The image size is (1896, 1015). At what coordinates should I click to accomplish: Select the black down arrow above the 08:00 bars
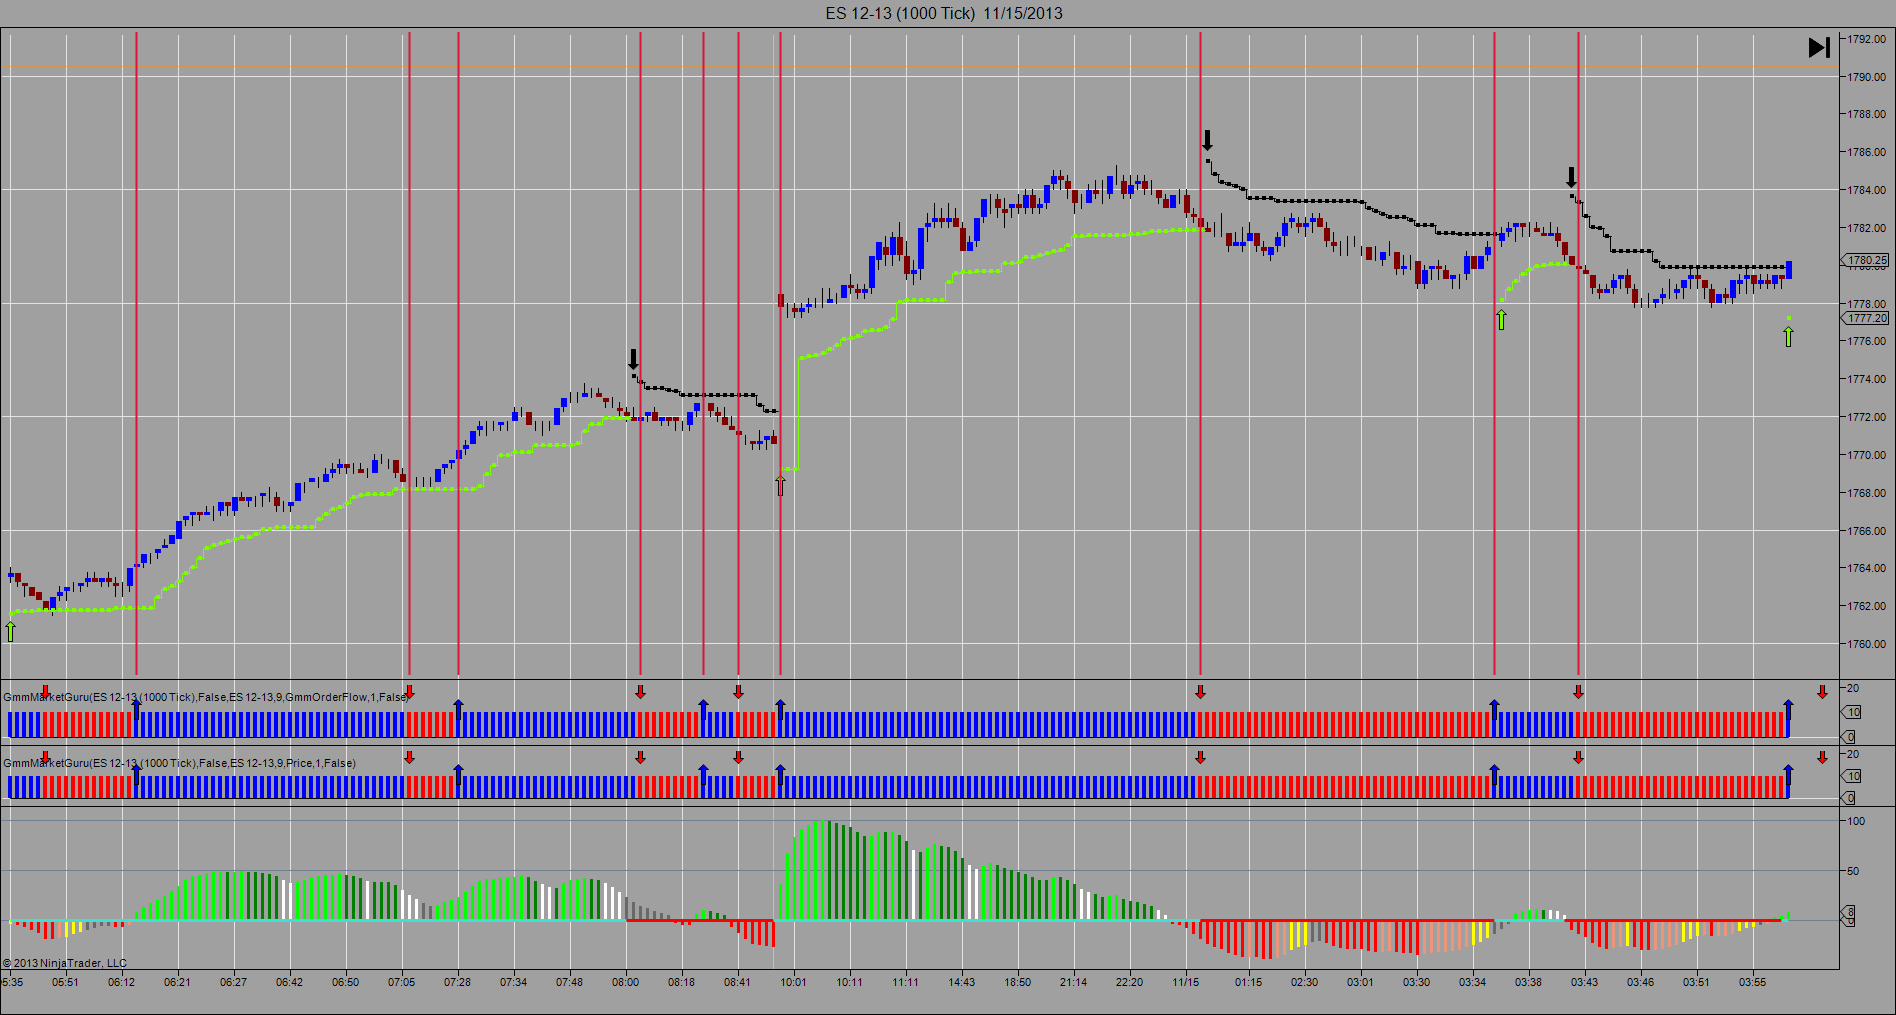[633, 360]
